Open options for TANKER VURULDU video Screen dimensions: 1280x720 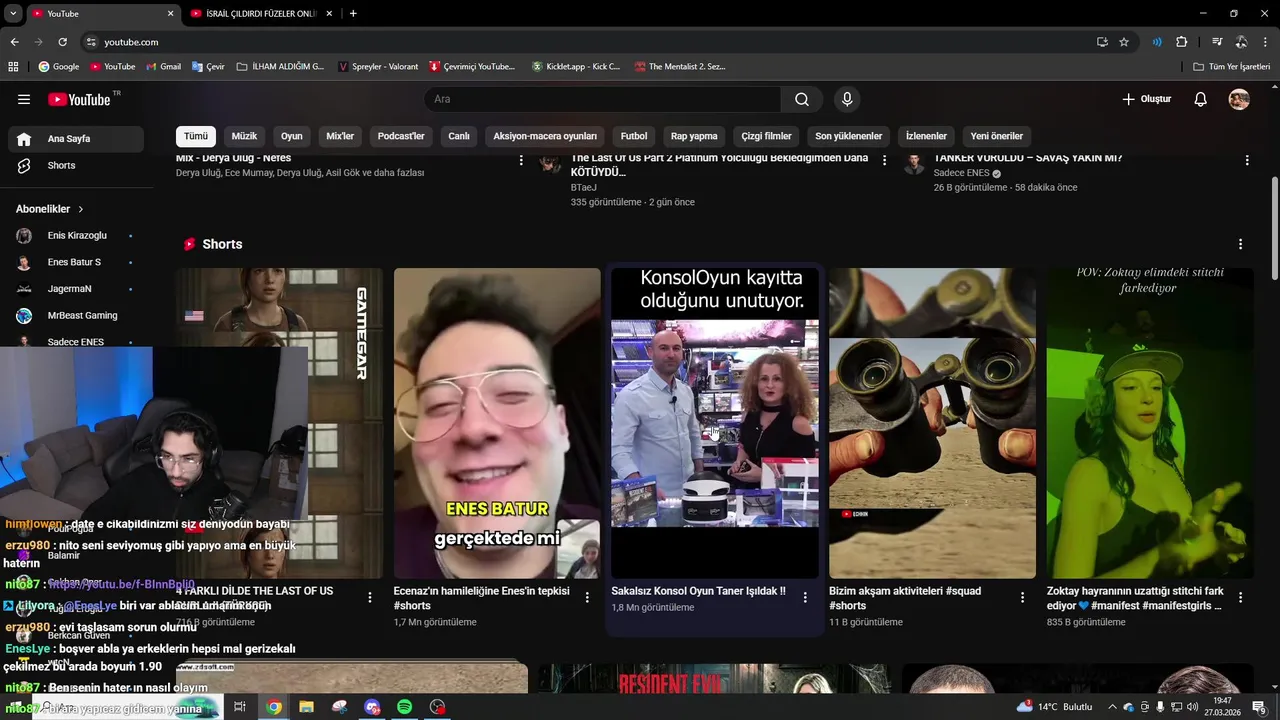tap(1247, 160)
